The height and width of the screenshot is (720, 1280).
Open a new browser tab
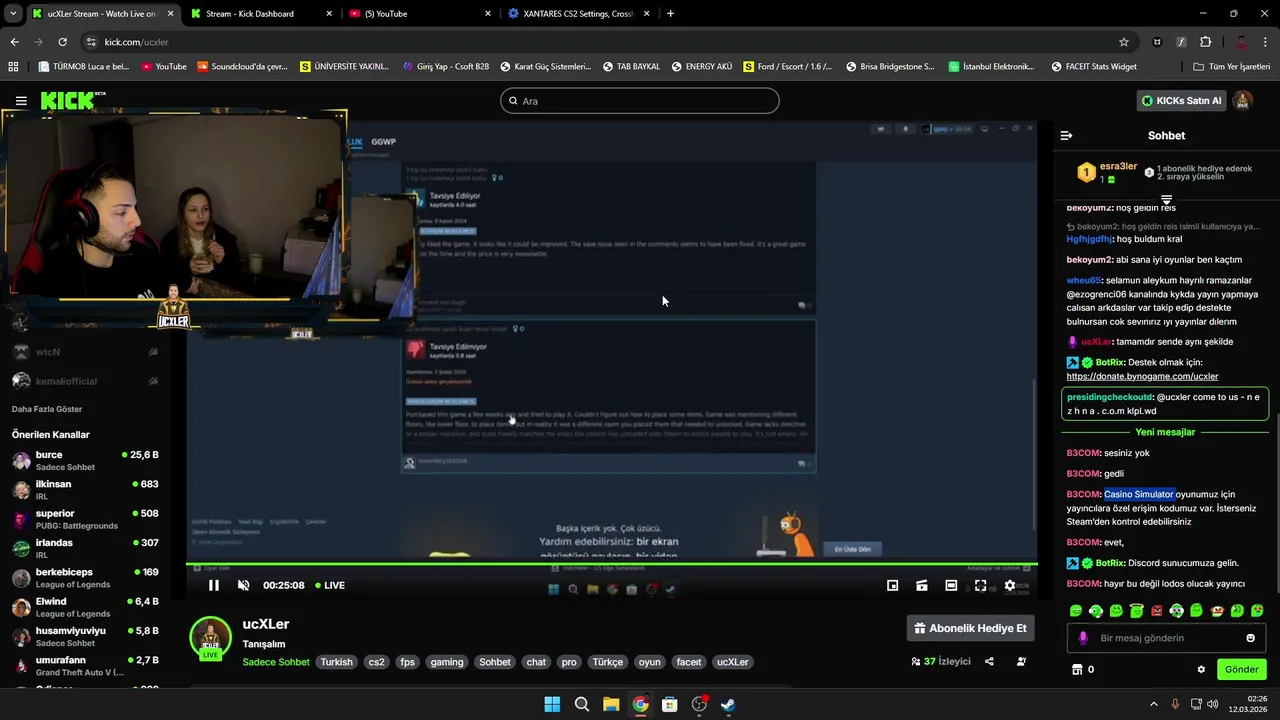click(670, 14)
